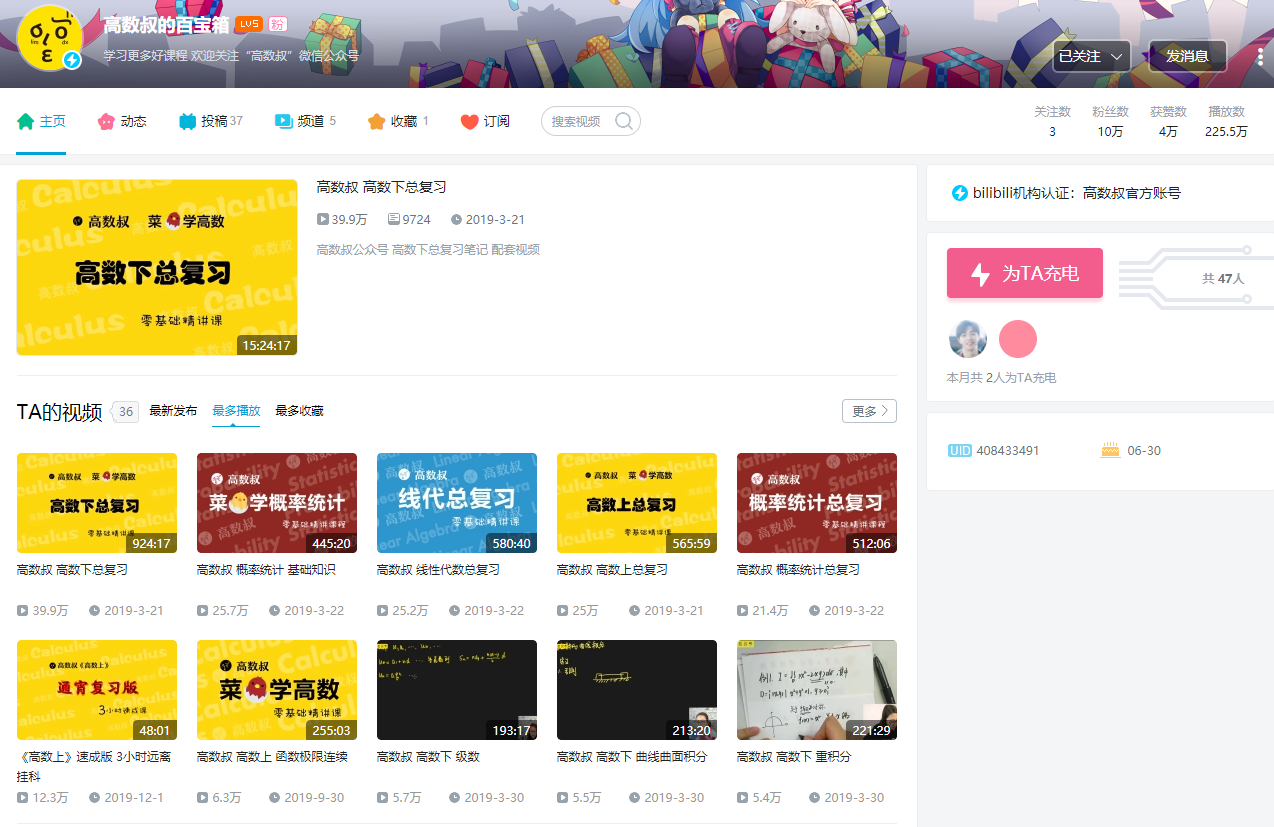The image size is (1274, 827).
Task: Click the 共47人 charger count
Action: click(1223, 279)
